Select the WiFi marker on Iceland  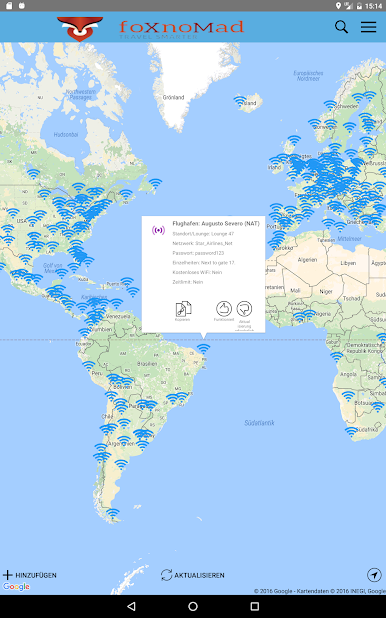240,100
